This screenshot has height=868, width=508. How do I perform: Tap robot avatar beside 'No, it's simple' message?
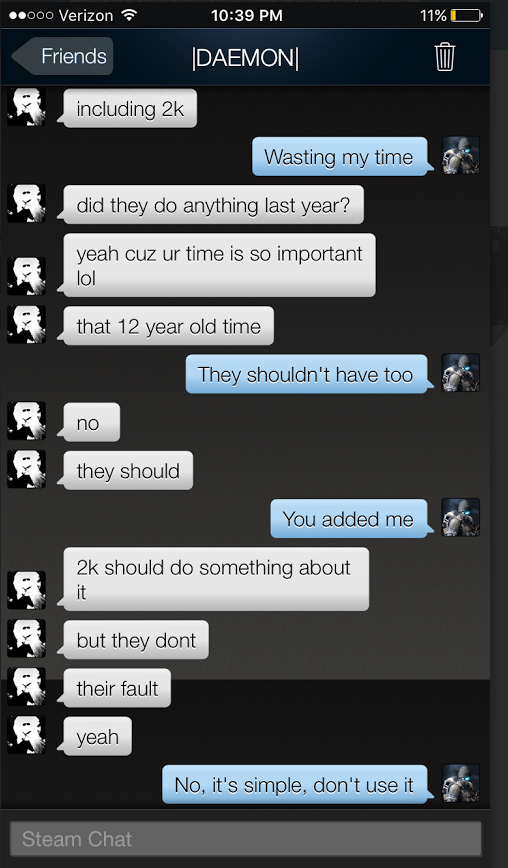pos(461,783)
